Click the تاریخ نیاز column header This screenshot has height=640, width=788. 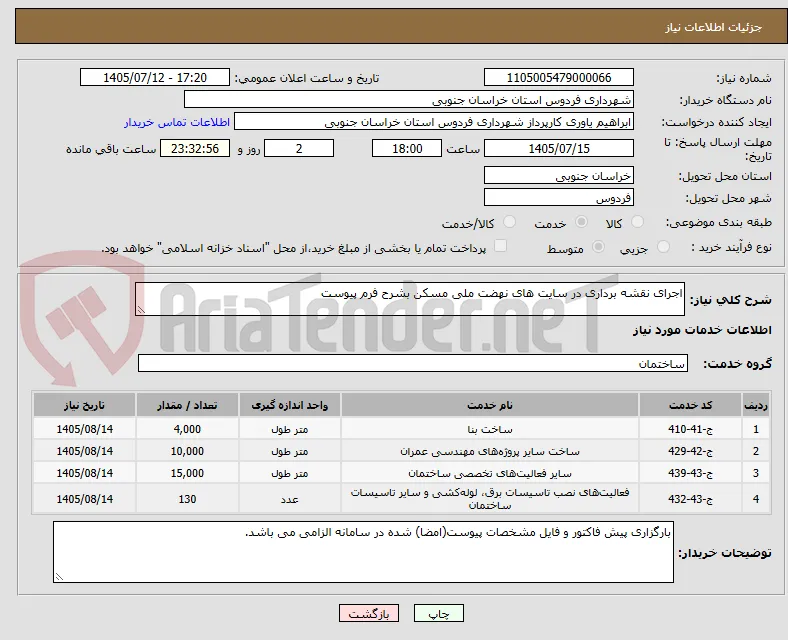84,405
